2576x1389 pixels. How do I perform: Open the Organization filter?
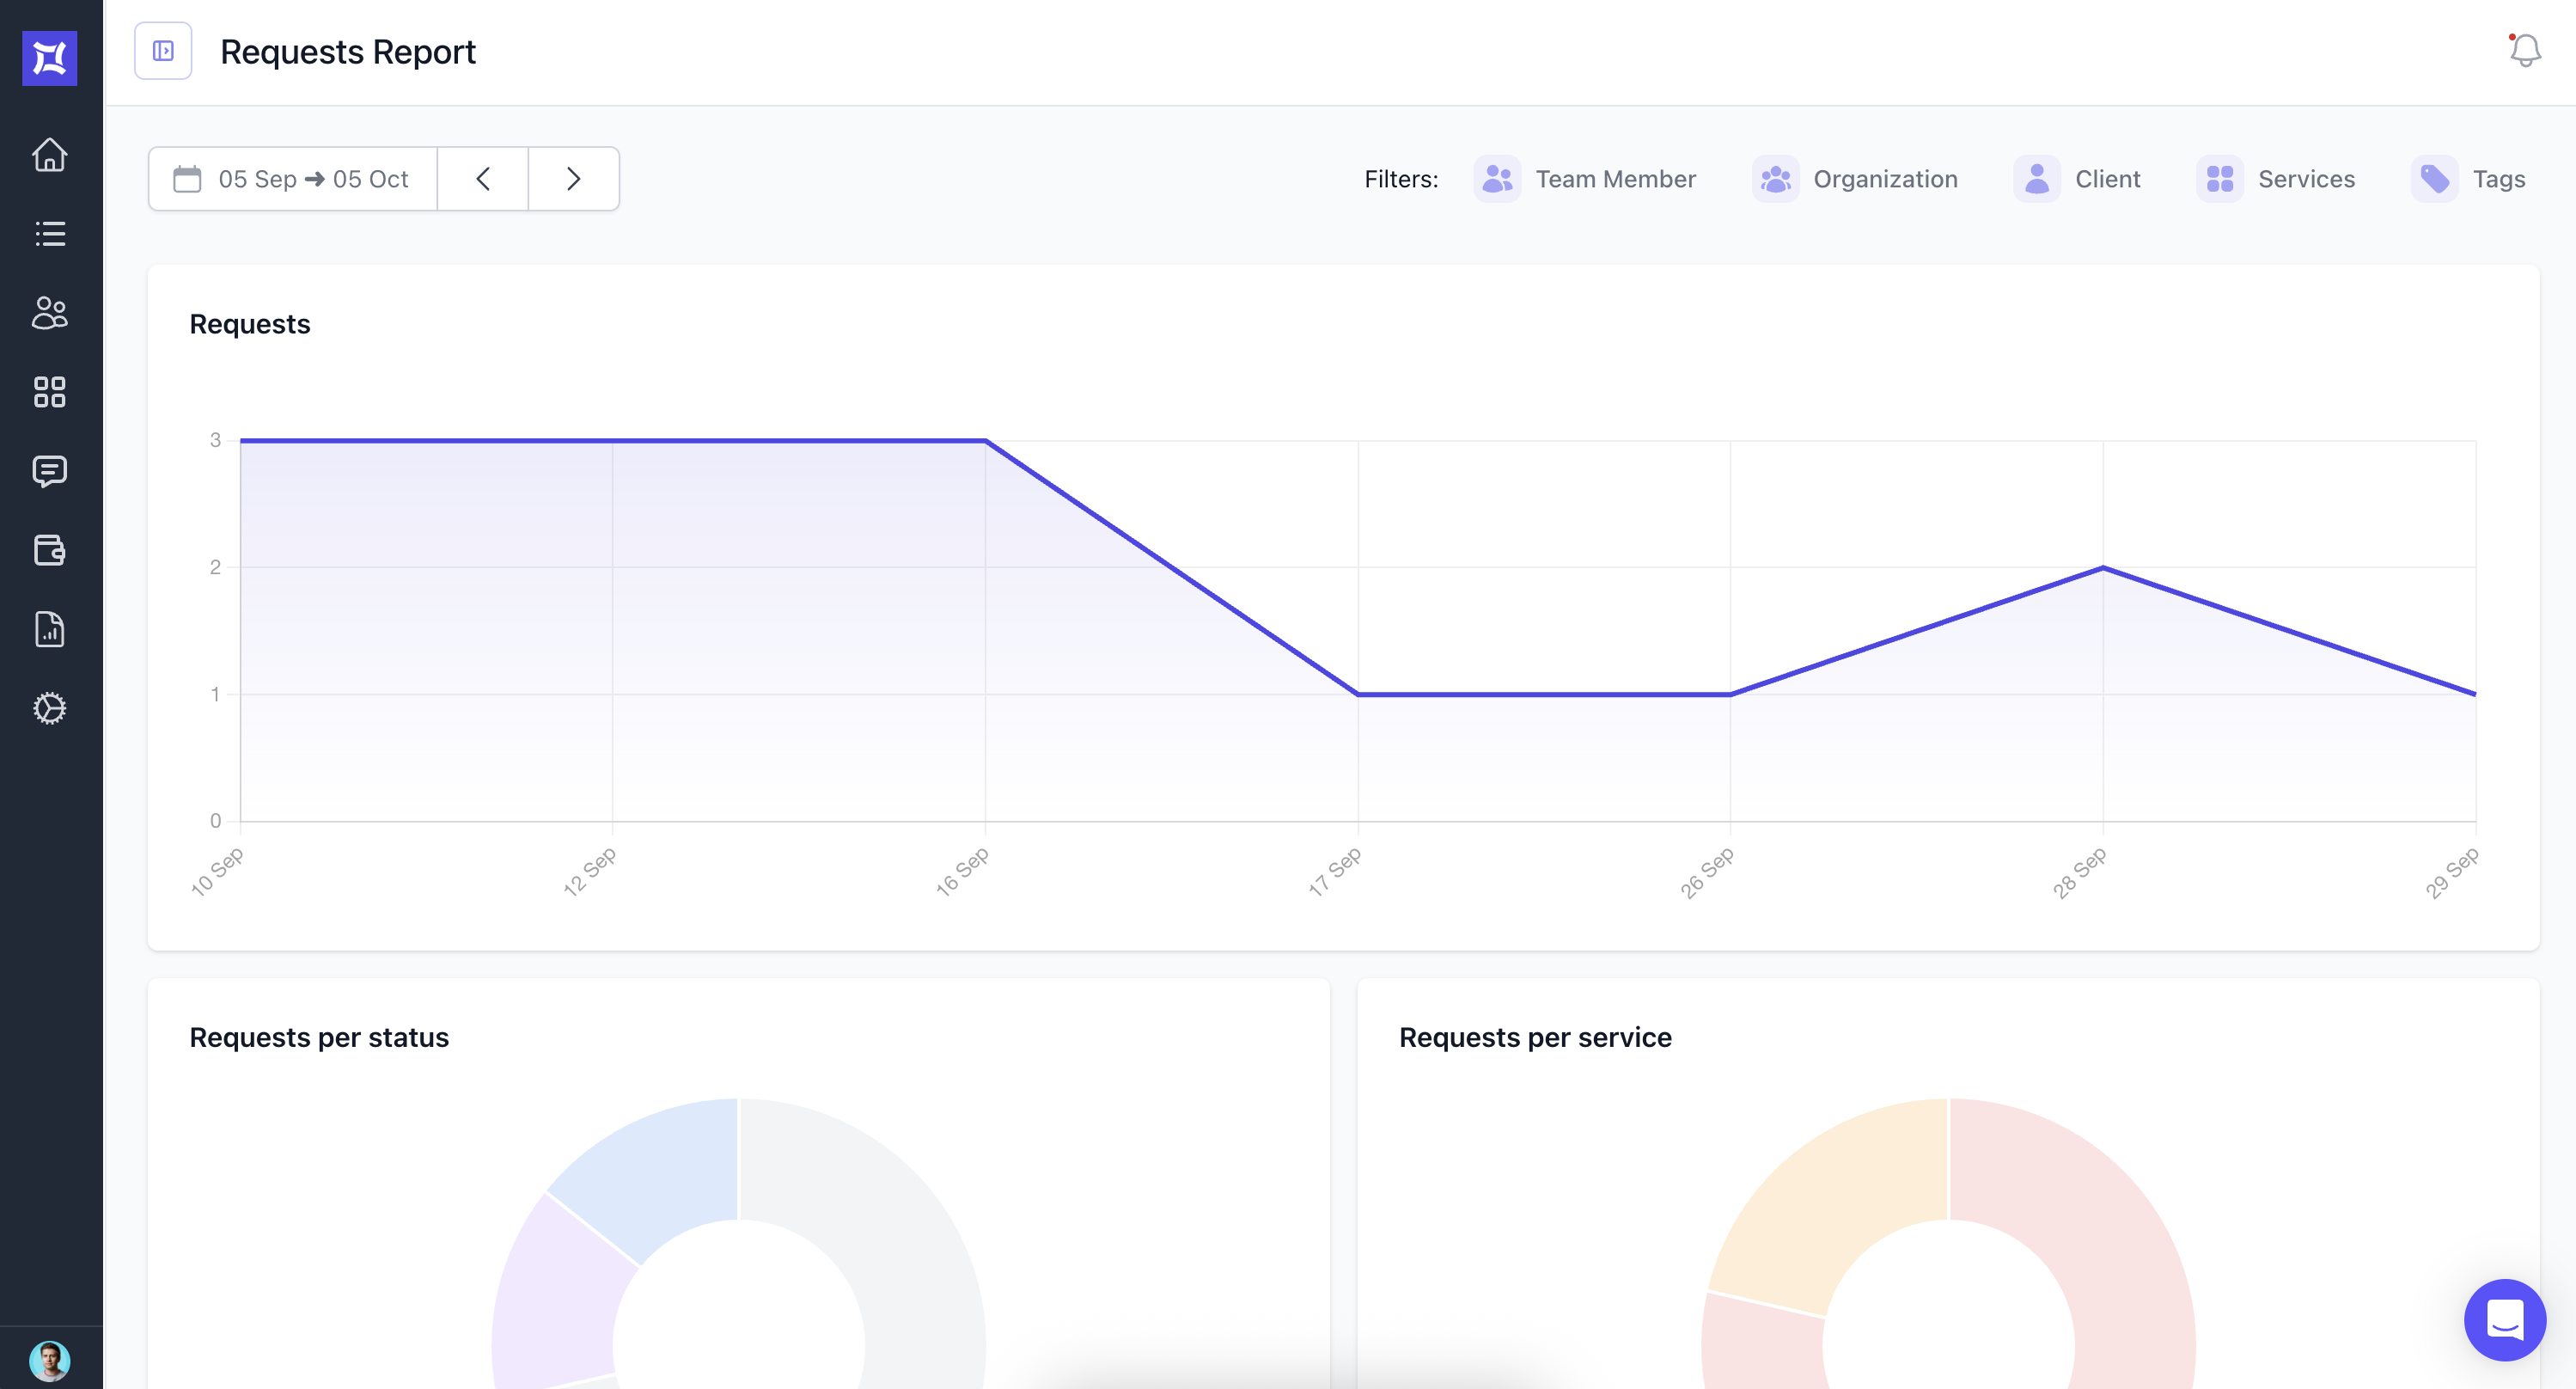tap(1855, 179)
